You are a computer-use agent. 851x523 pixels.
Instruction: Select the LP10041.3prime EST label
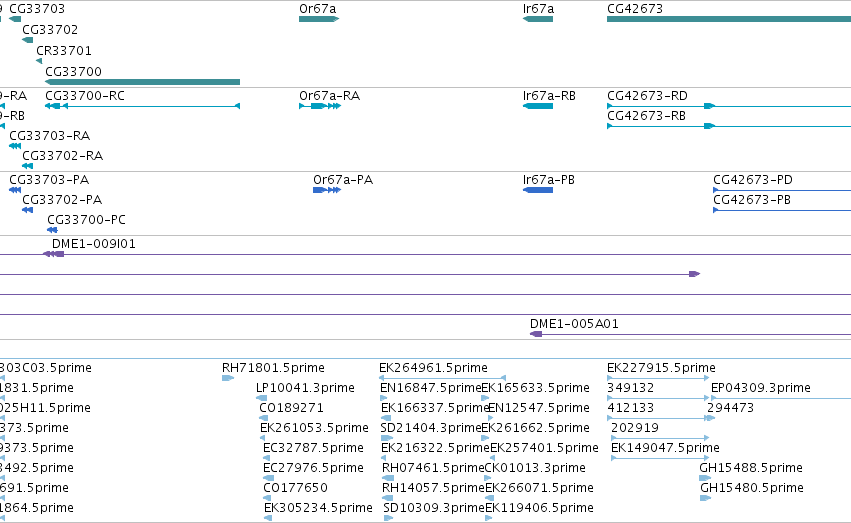pyautogui.click(x=305, y=388)
